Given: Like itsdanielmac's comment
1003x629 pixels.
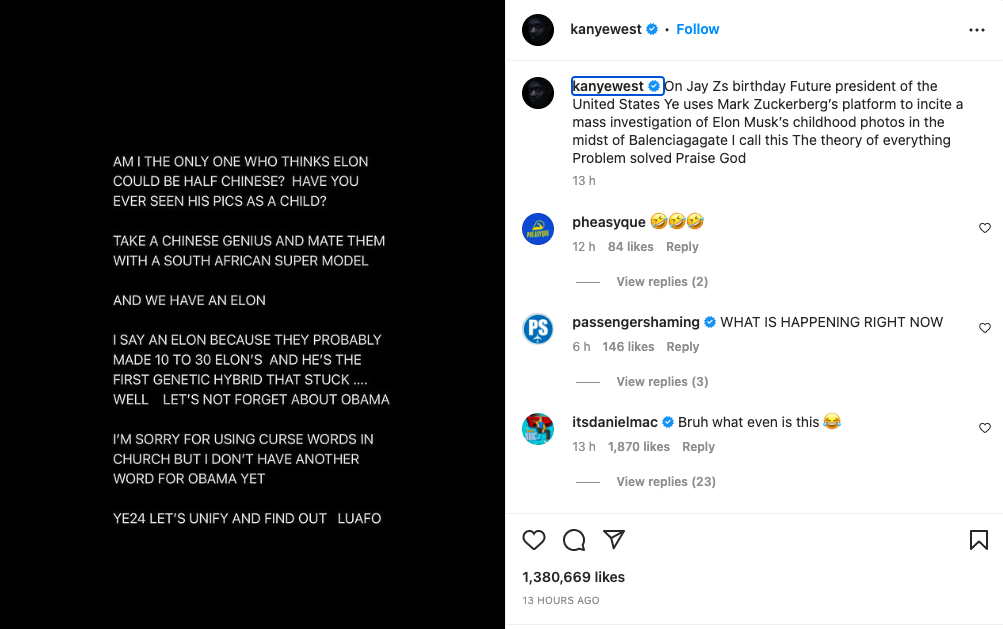Looking at the screenshot, I should [985, 428].
